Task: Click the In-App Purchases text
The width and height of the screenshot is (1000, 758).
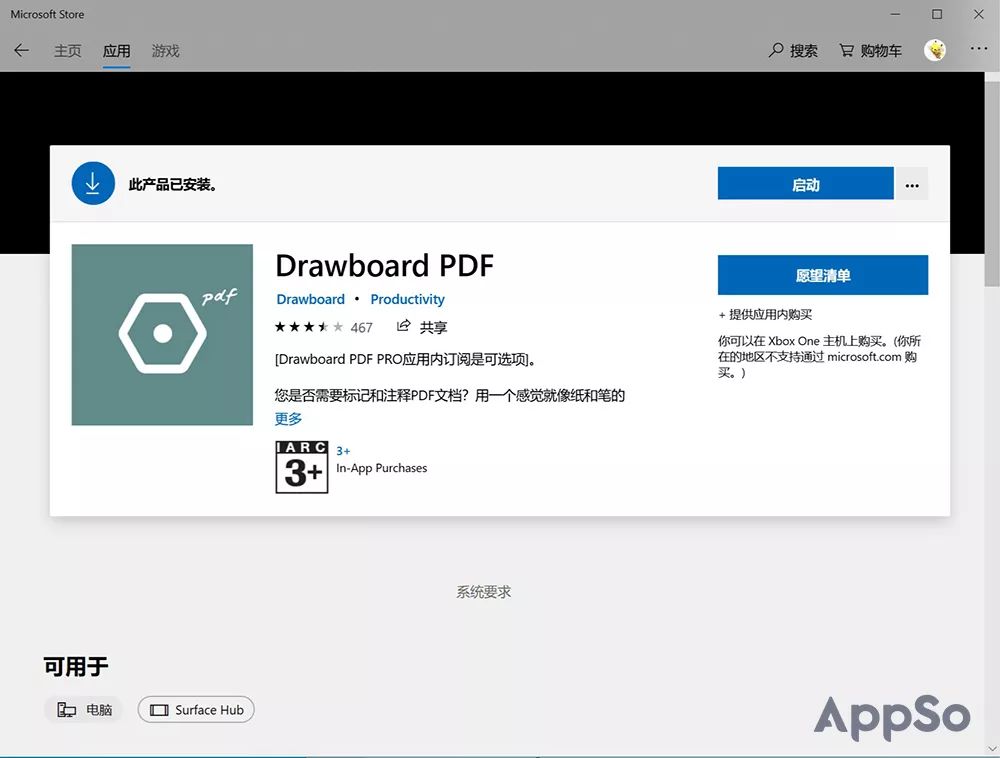Action: [x=381, y=468]
